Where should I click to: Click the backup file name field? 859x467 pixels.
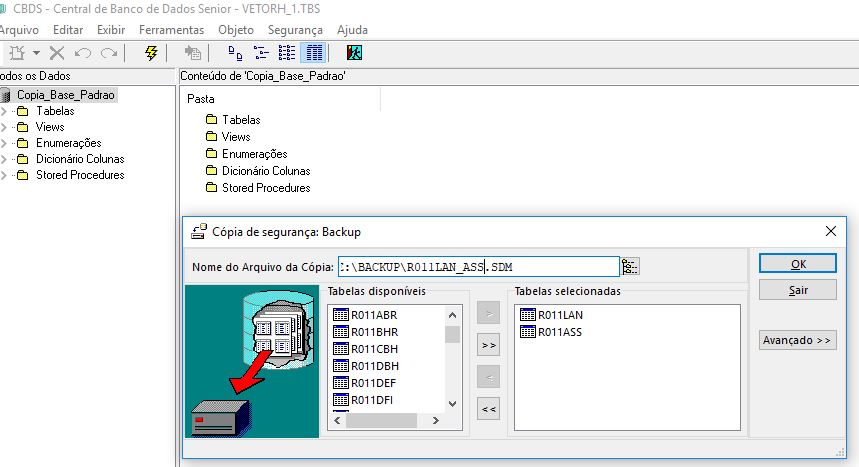point(477,266)
